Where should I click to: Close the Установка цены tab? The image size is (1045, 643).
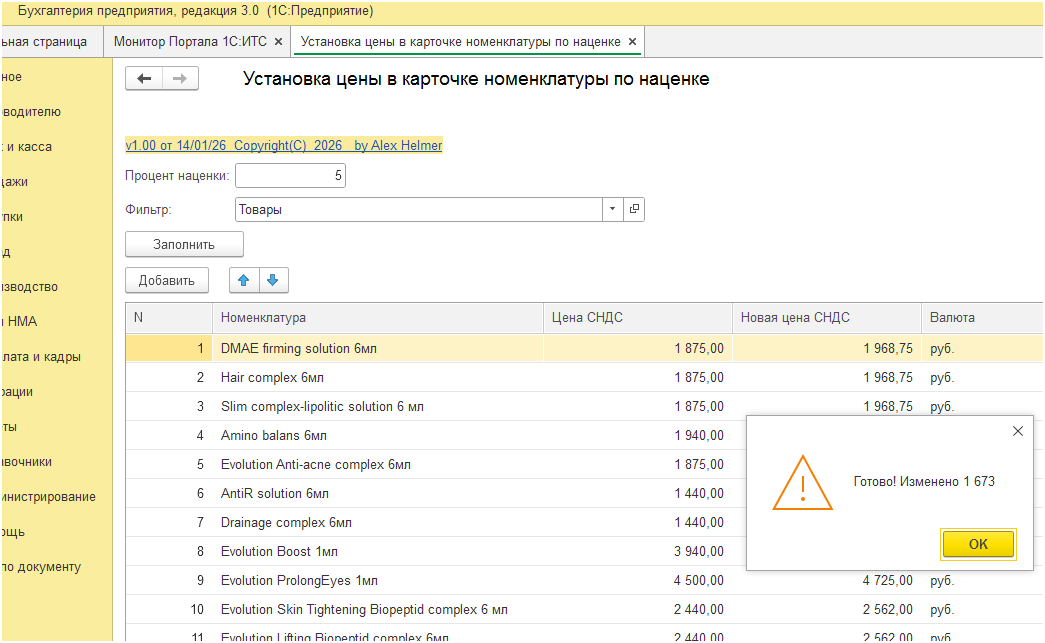tap(632, 42)
